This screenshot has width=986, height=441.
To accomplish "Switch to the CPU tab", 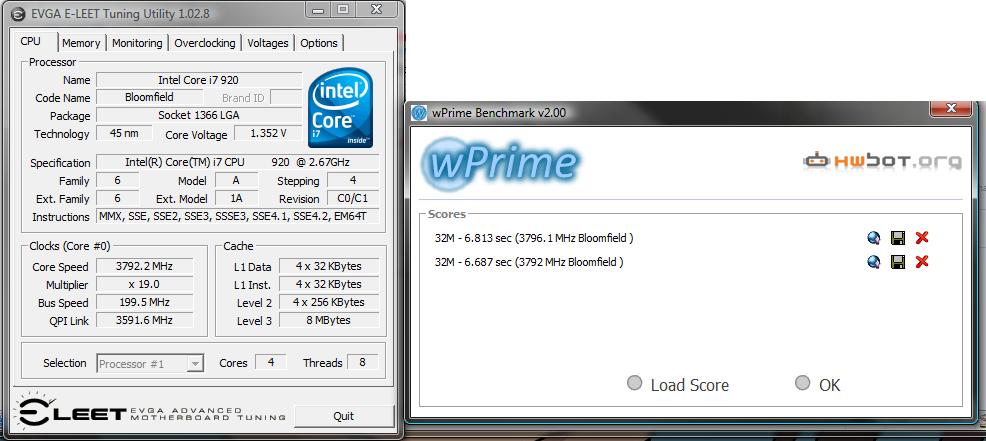I will coord(31,42).
